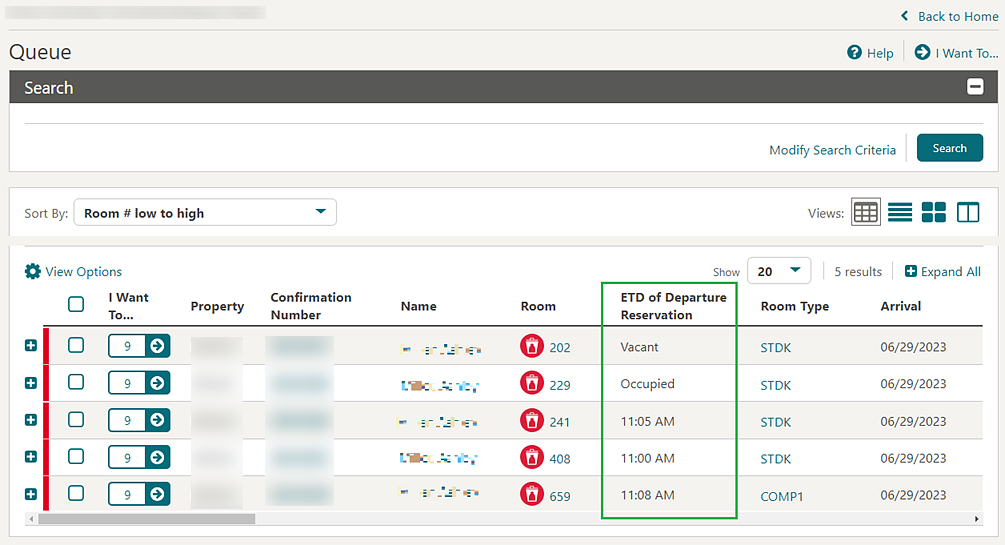Open I Want To arrow for room 229 row
This screenshot has width=1005, height=545.
158,383
